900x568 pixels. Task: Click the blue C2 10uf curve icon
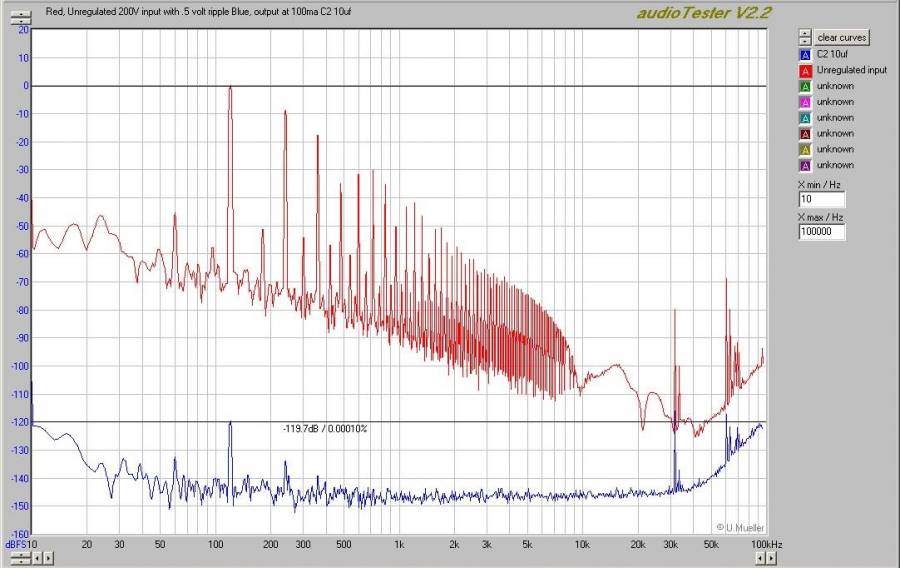click(804, 54)
